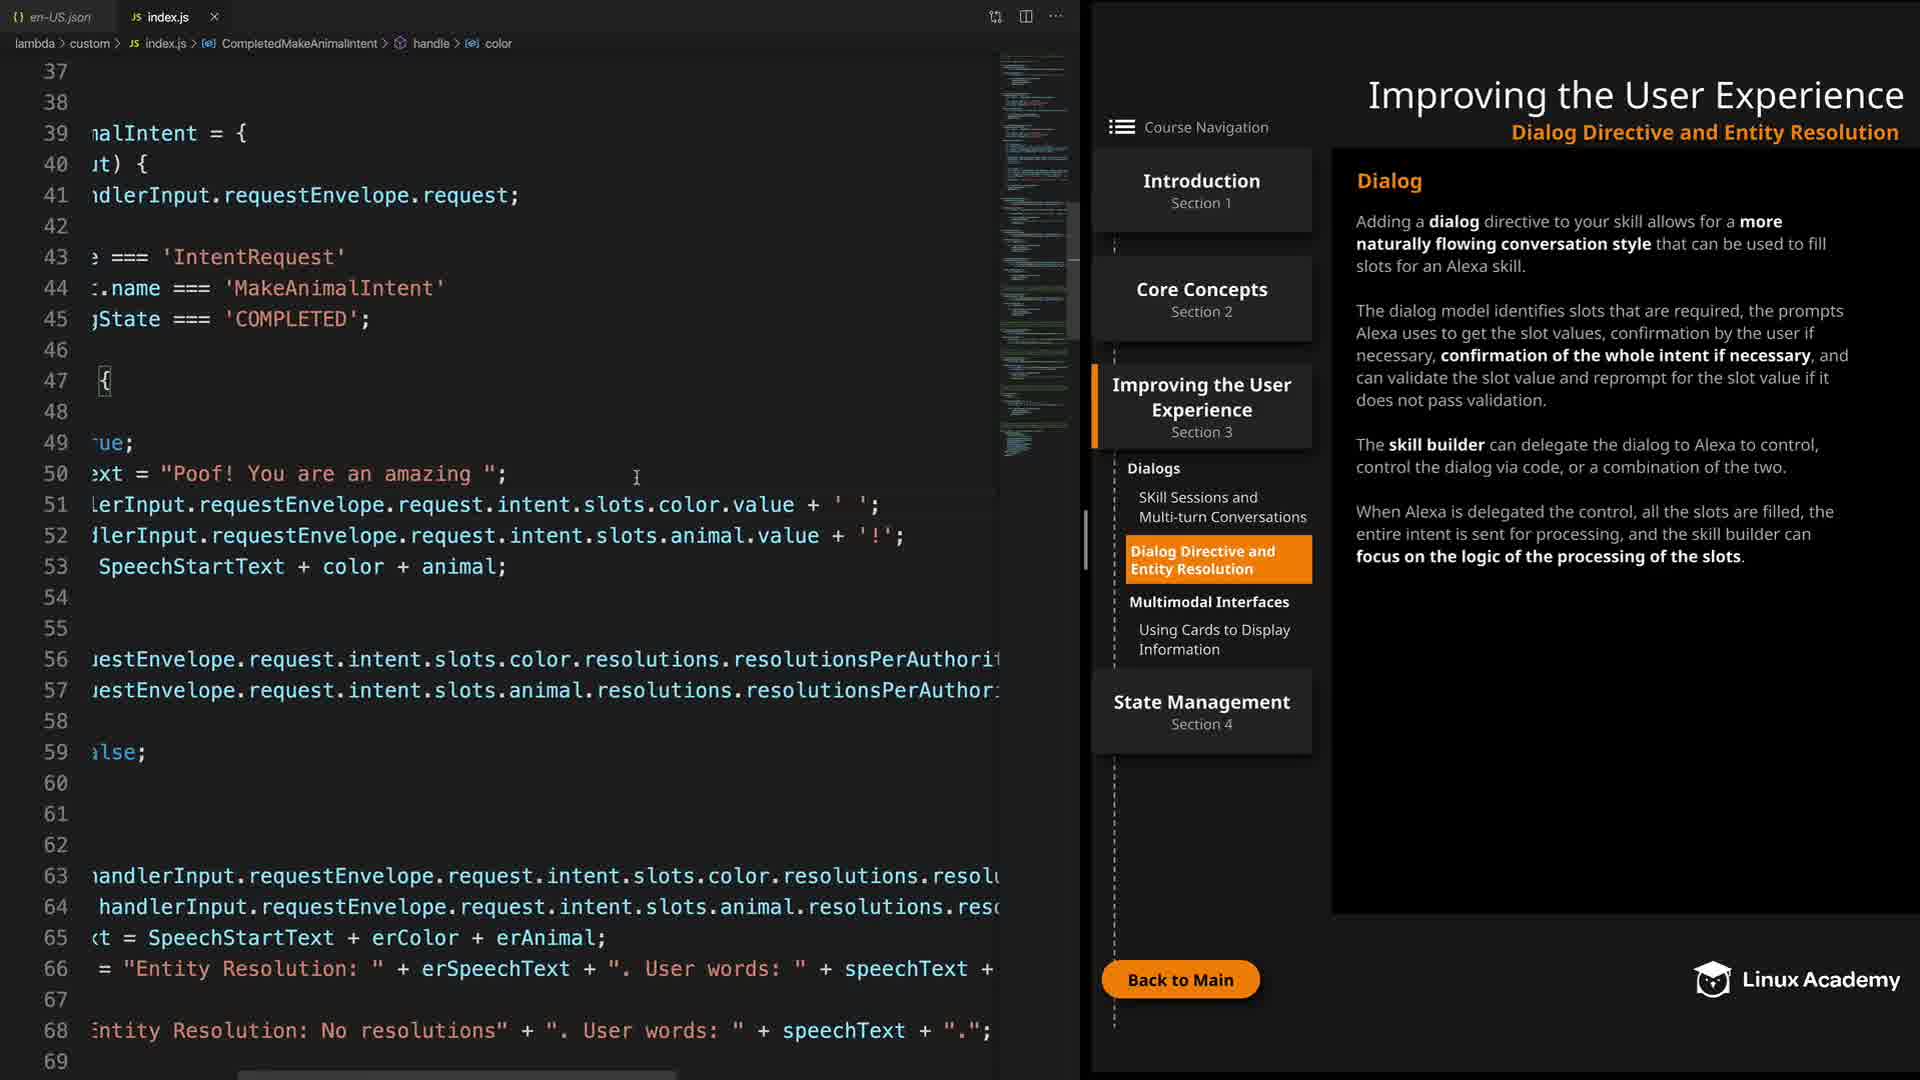Click the code minimap overview
This screenshot has height=1080, width=1920.
[x=1033, y=250]
